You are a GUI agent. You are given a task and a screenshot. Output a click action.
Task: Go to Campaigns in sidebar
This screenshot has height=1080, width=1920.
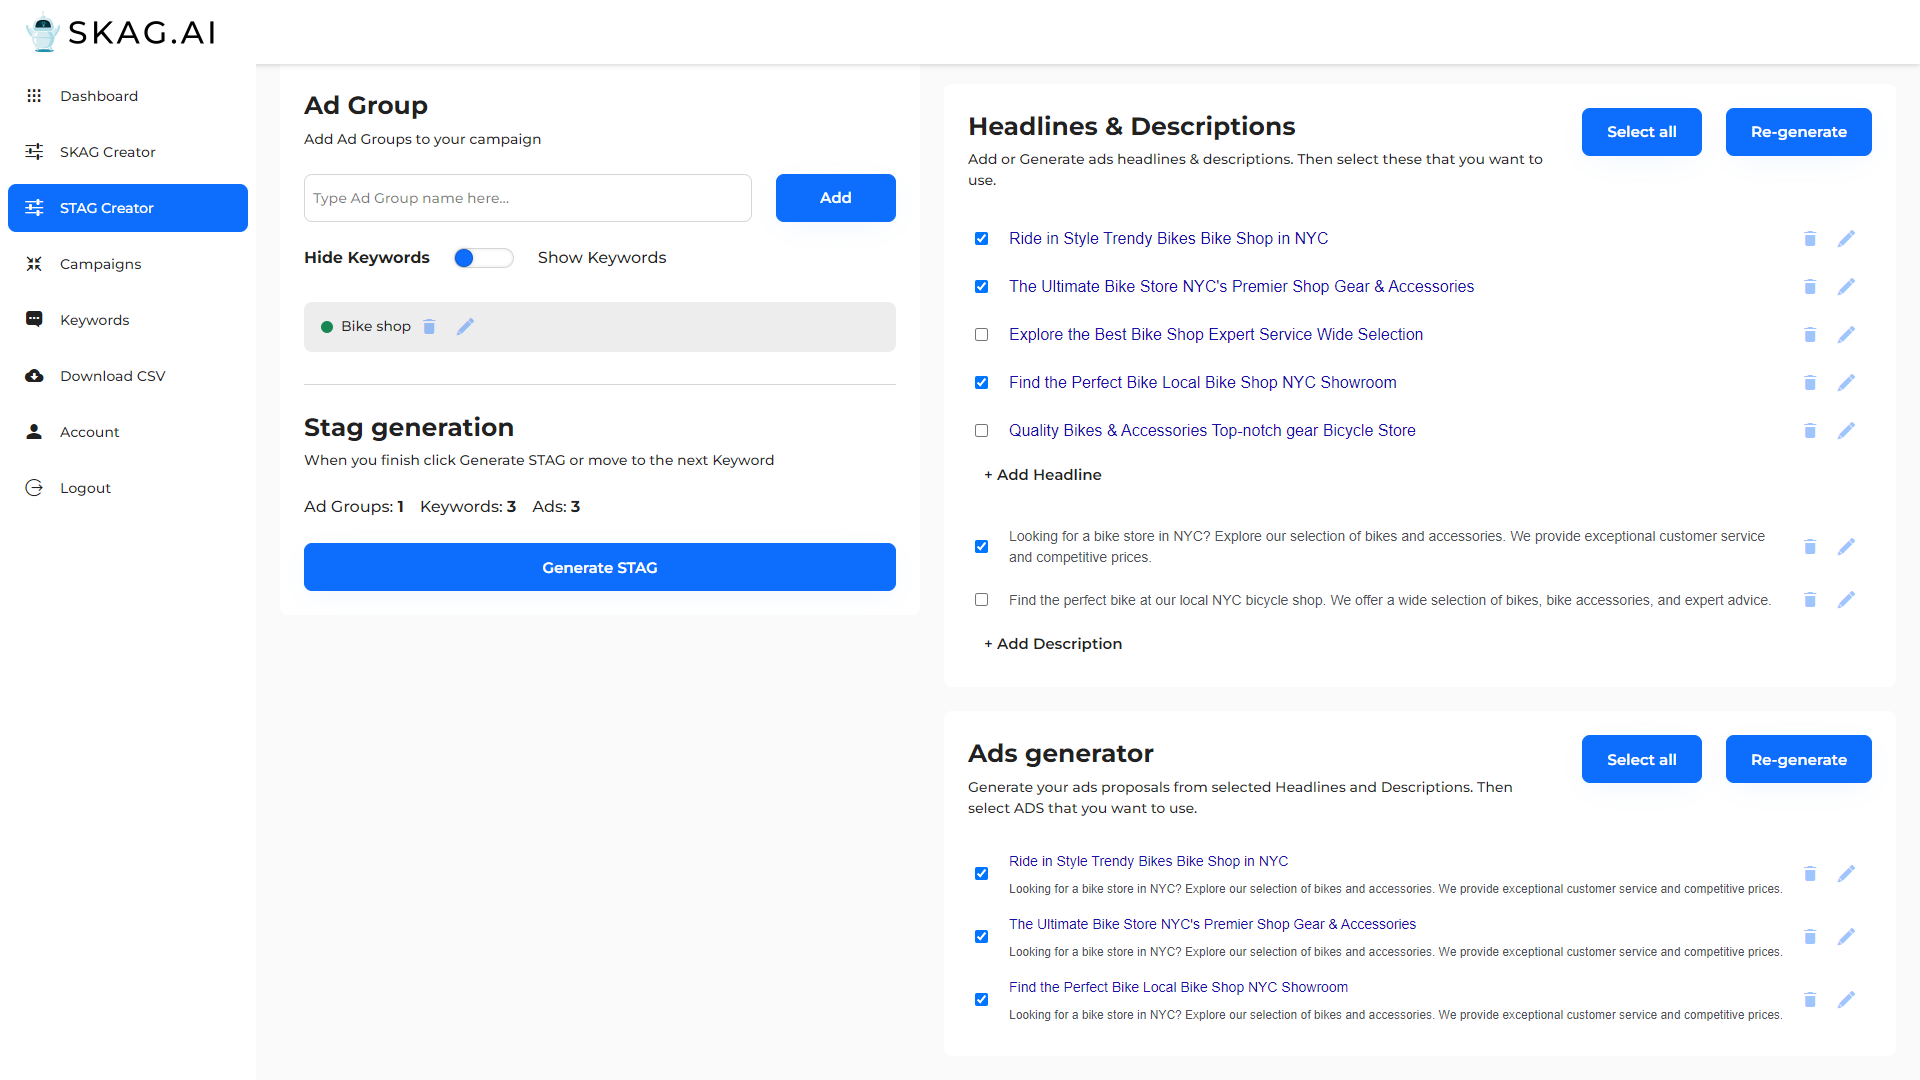[x=128, y=264]
